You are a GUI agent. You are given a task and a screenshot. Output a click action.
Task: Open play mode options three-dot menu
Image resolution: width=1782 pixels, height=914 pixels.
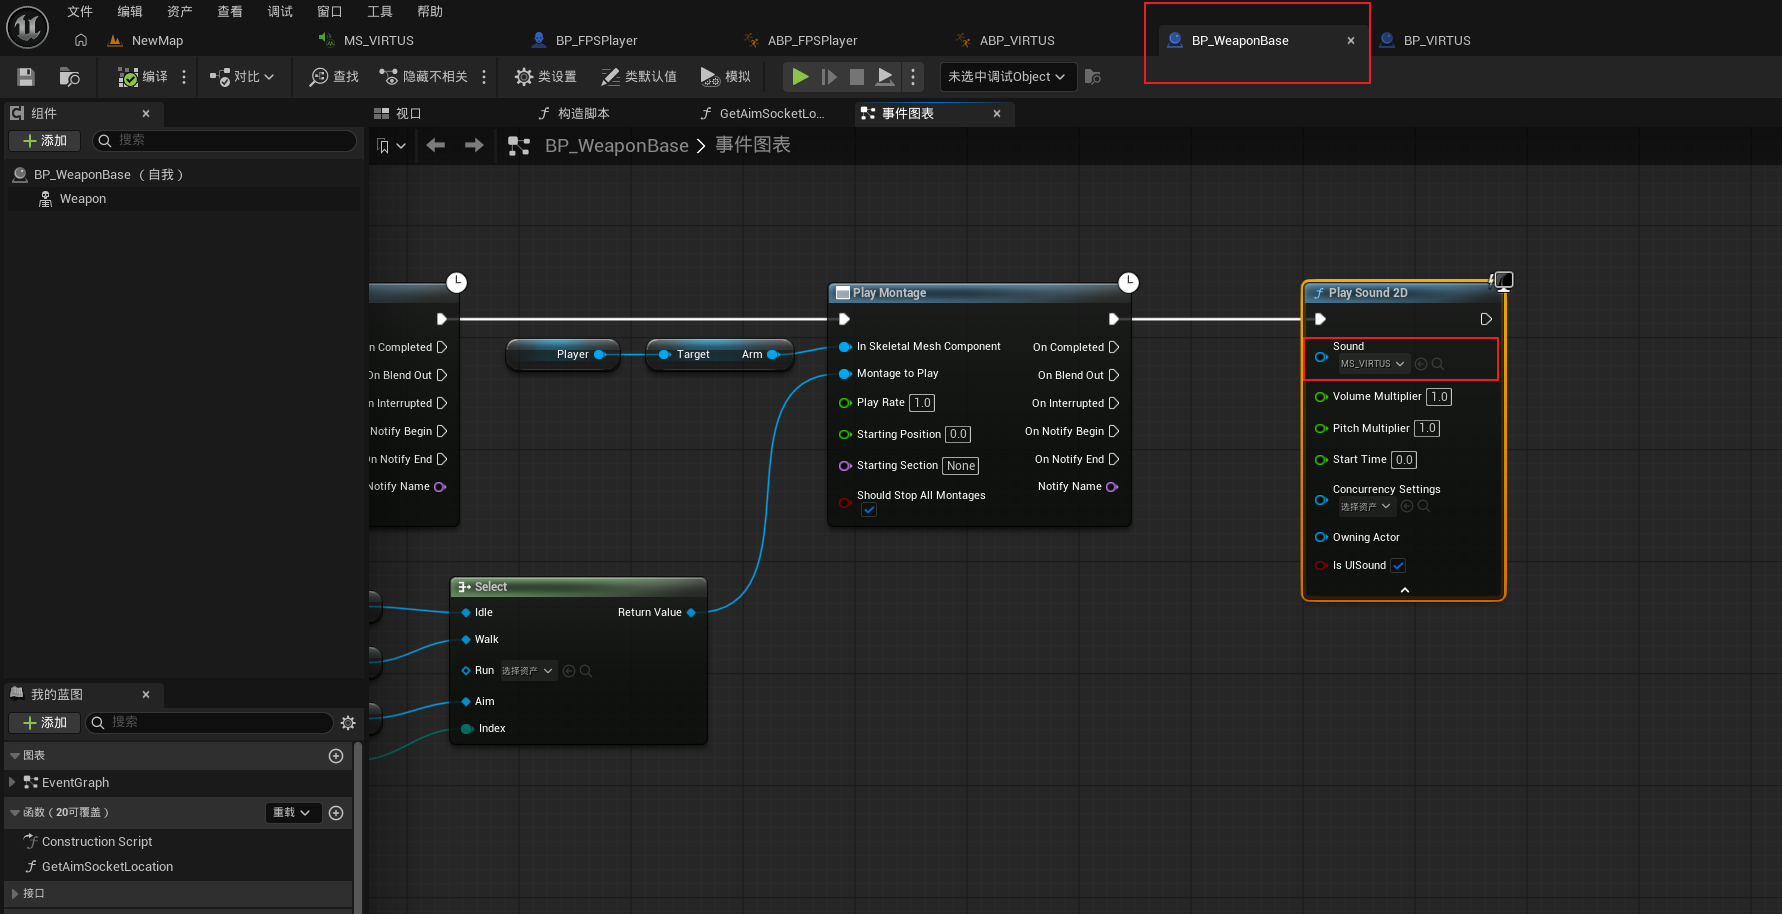(x=912, y=76)
